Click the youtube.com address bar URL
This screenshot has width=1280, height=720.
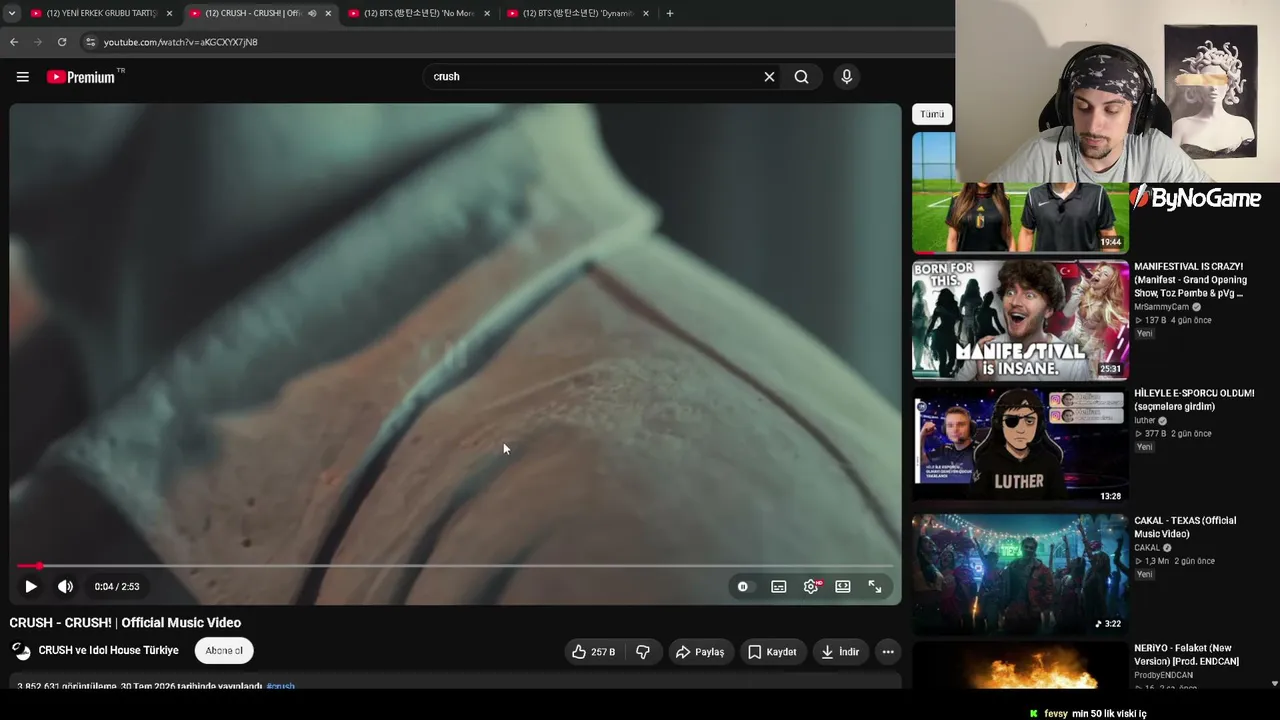pyautogui.click(x=181, y=42)
